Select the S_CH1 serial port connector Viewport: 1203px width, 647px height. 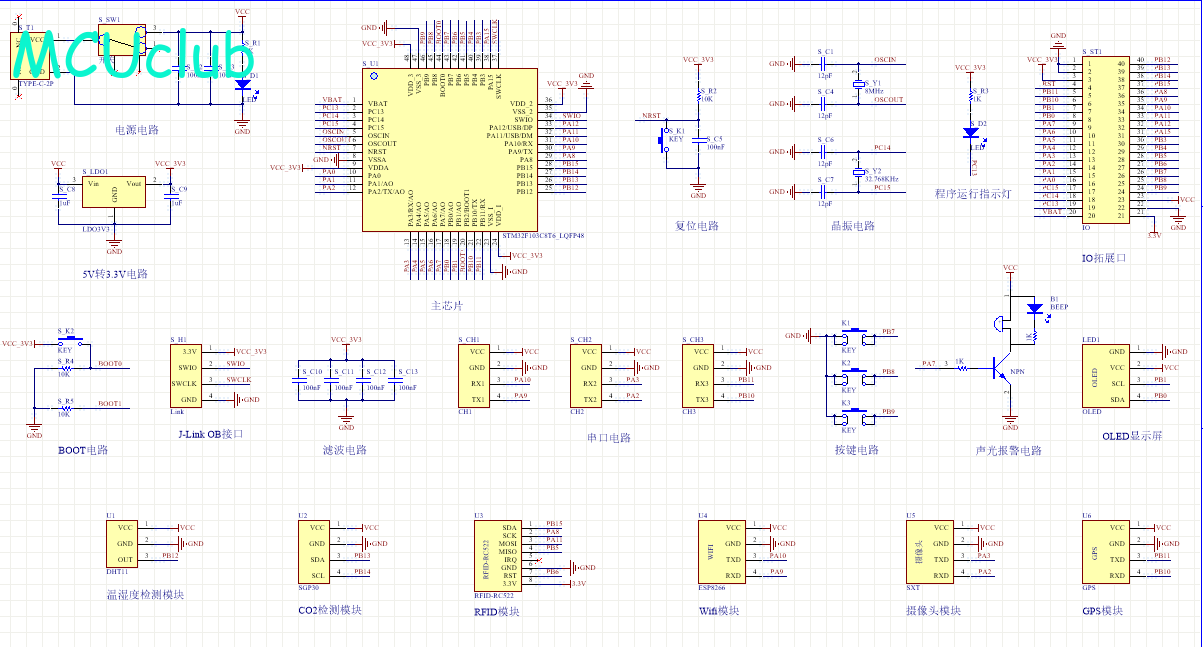pos(475,375)
